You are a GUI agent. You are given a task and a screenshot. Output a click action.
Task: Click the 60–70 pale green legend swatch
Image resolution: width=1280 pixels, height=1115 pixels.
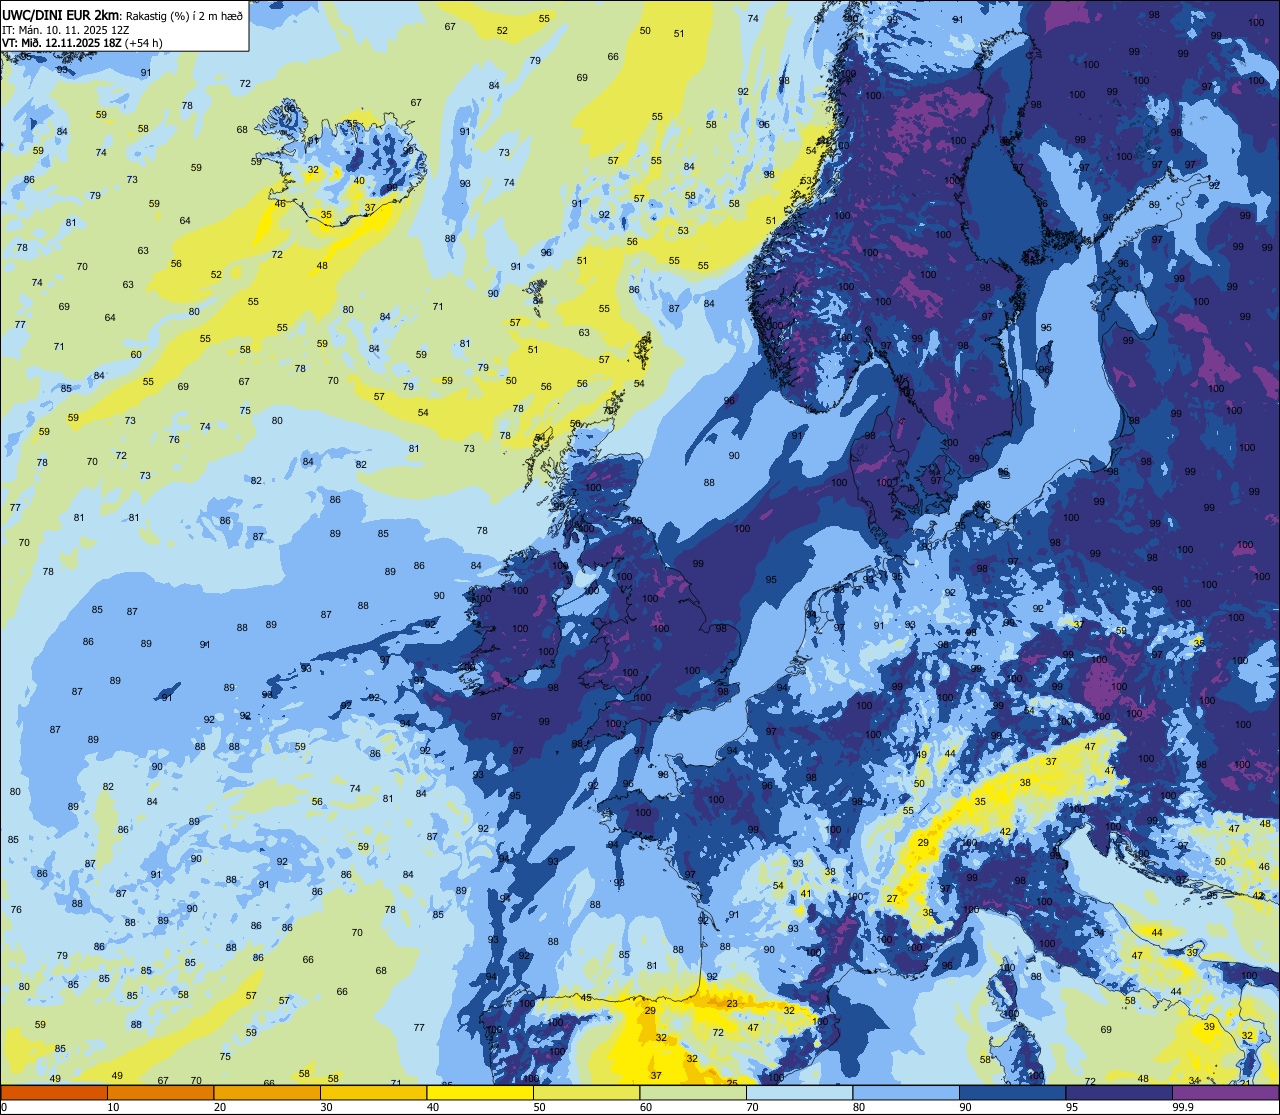click(x=693, y=1093)
